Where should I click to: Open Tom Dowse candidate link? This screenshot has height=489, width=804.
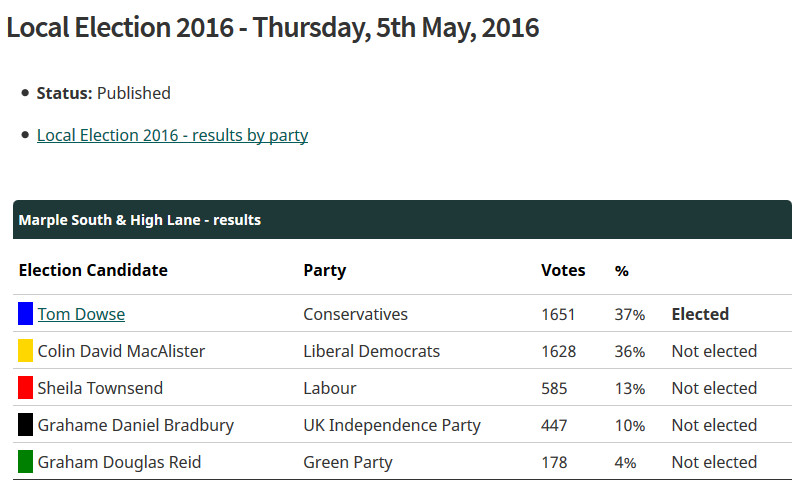(x=81, y=314)
